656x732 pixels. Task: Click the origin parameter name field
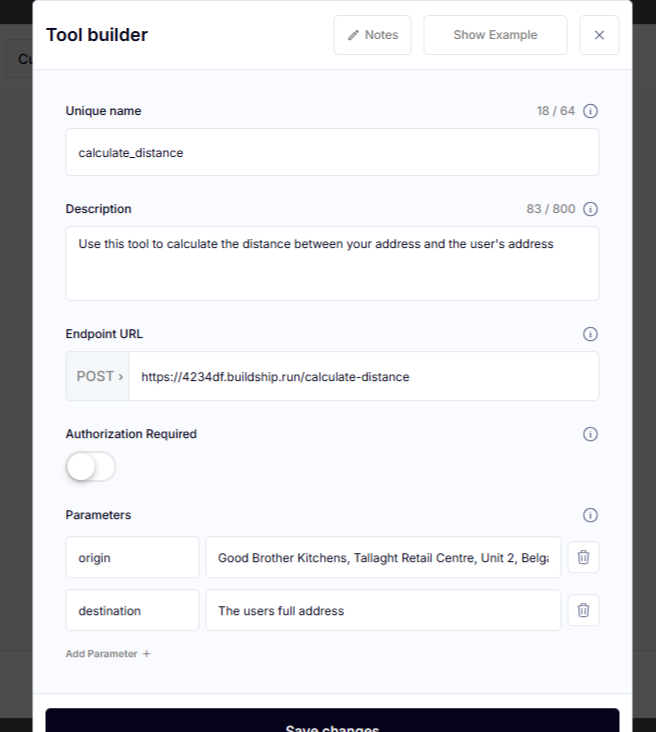(x=132, y=557)
